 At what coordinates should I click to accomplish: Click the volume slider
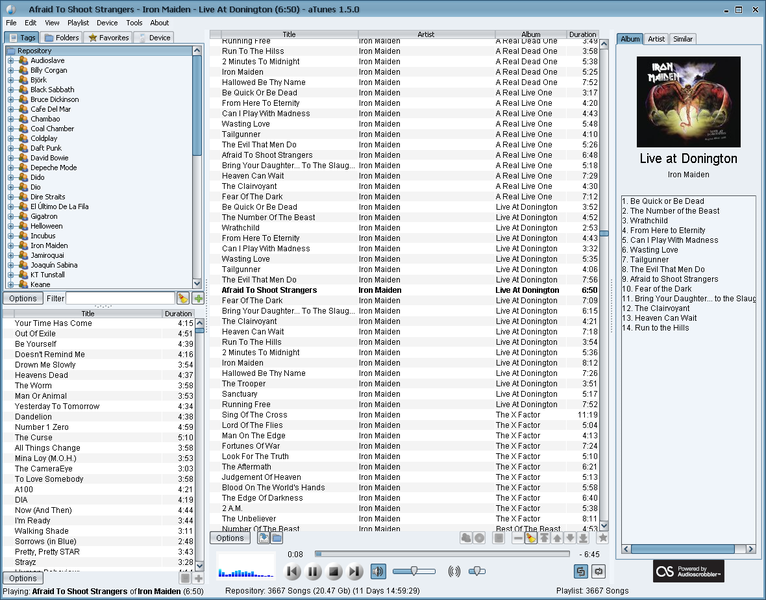pyautogui.click(x=412, y=571)
